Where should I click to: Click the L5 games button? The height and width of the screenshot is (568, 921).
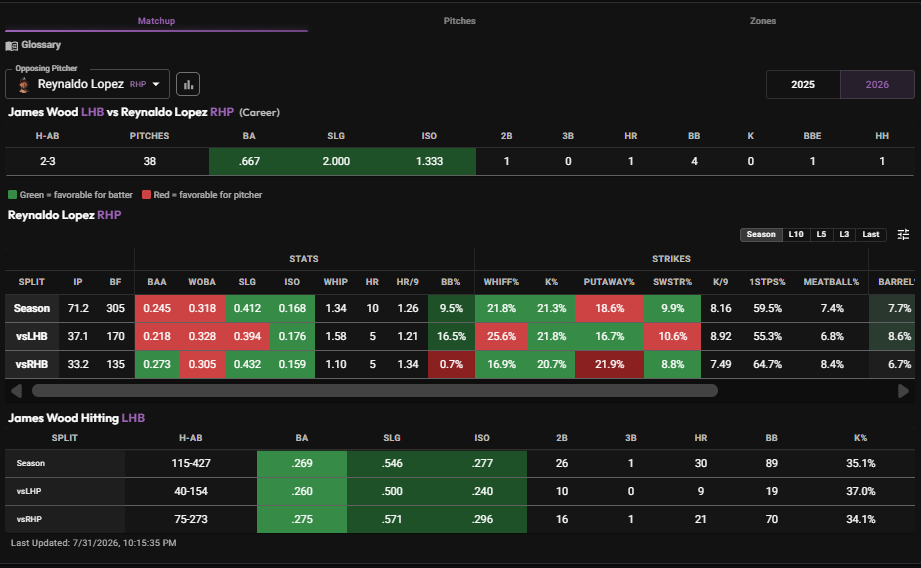[x=821, y=234]
